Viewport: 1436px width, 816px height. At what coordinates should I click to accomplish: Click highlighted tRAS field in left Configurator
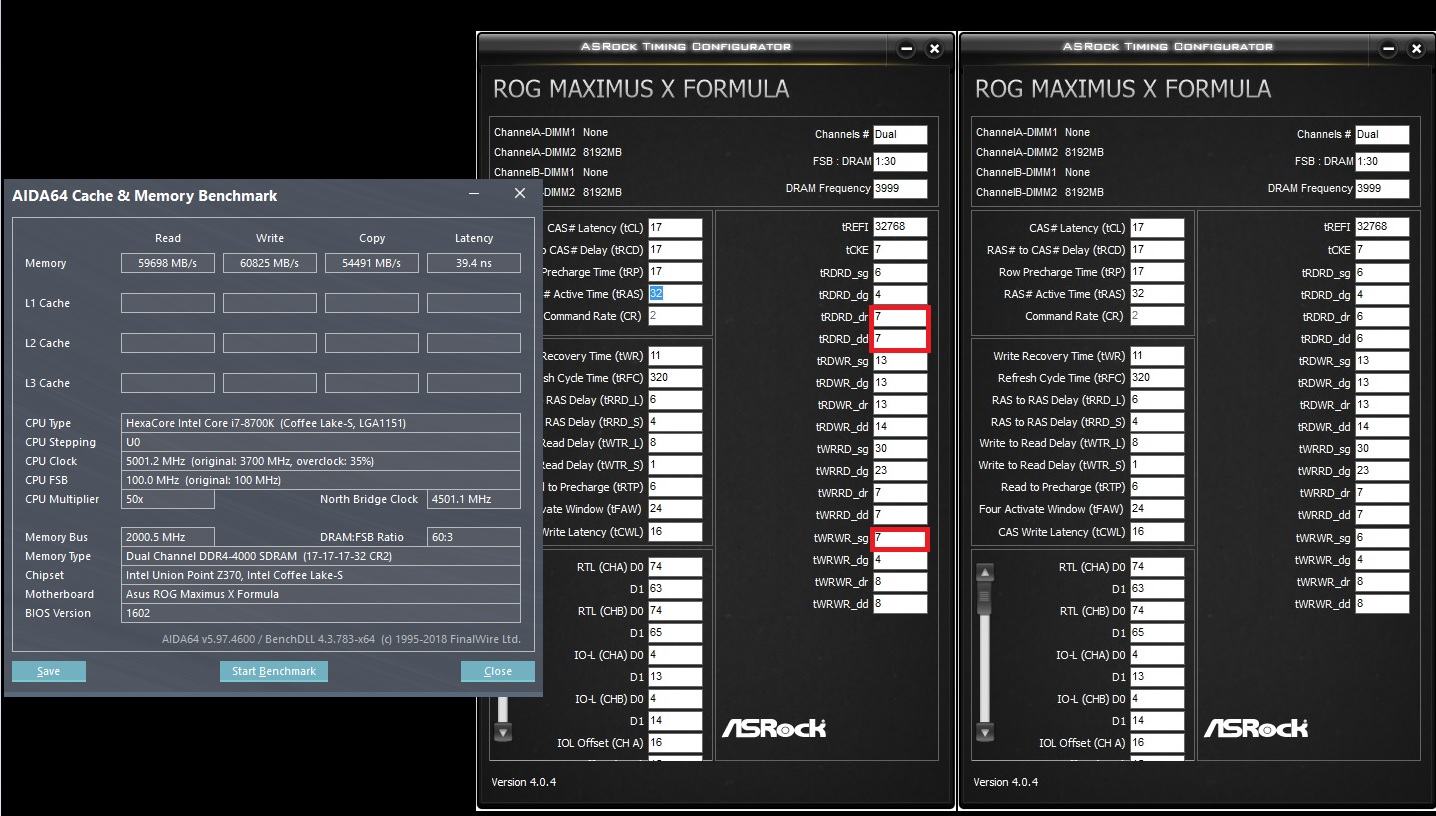pyautogui.click(x=675, y=294)
